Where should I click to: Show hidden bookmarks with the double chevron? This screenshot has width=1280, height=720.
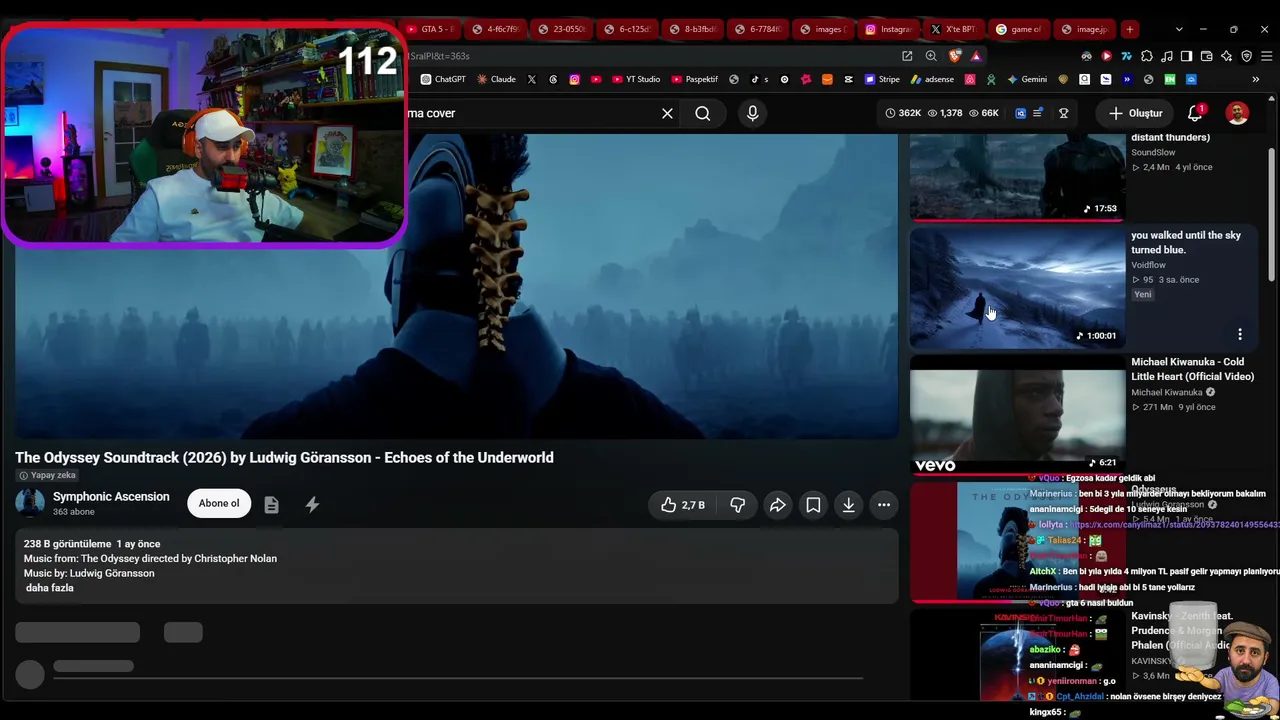[1256, 79]
